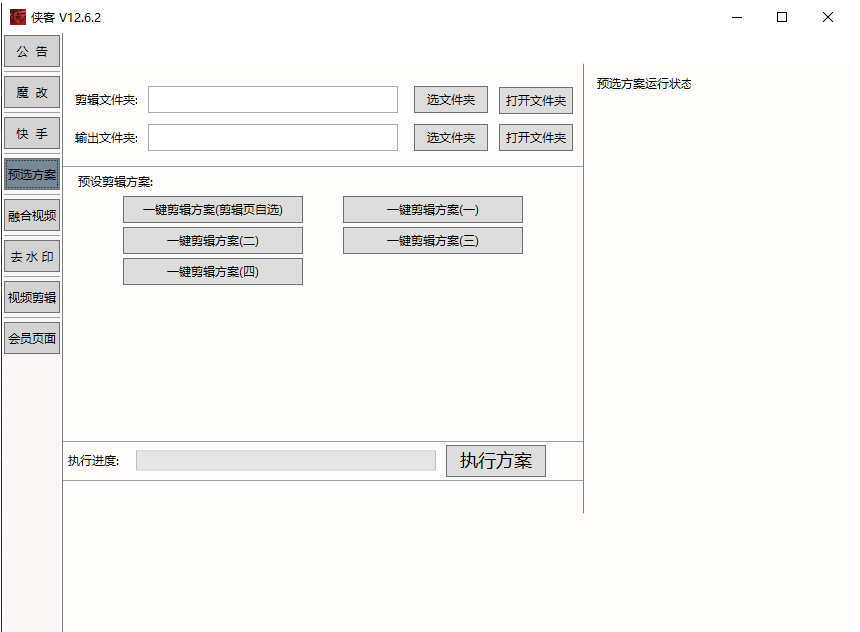Go to the 视频剪辑 editing page
The height and width of the screenshot is (632, 860).
coord(31,296)
